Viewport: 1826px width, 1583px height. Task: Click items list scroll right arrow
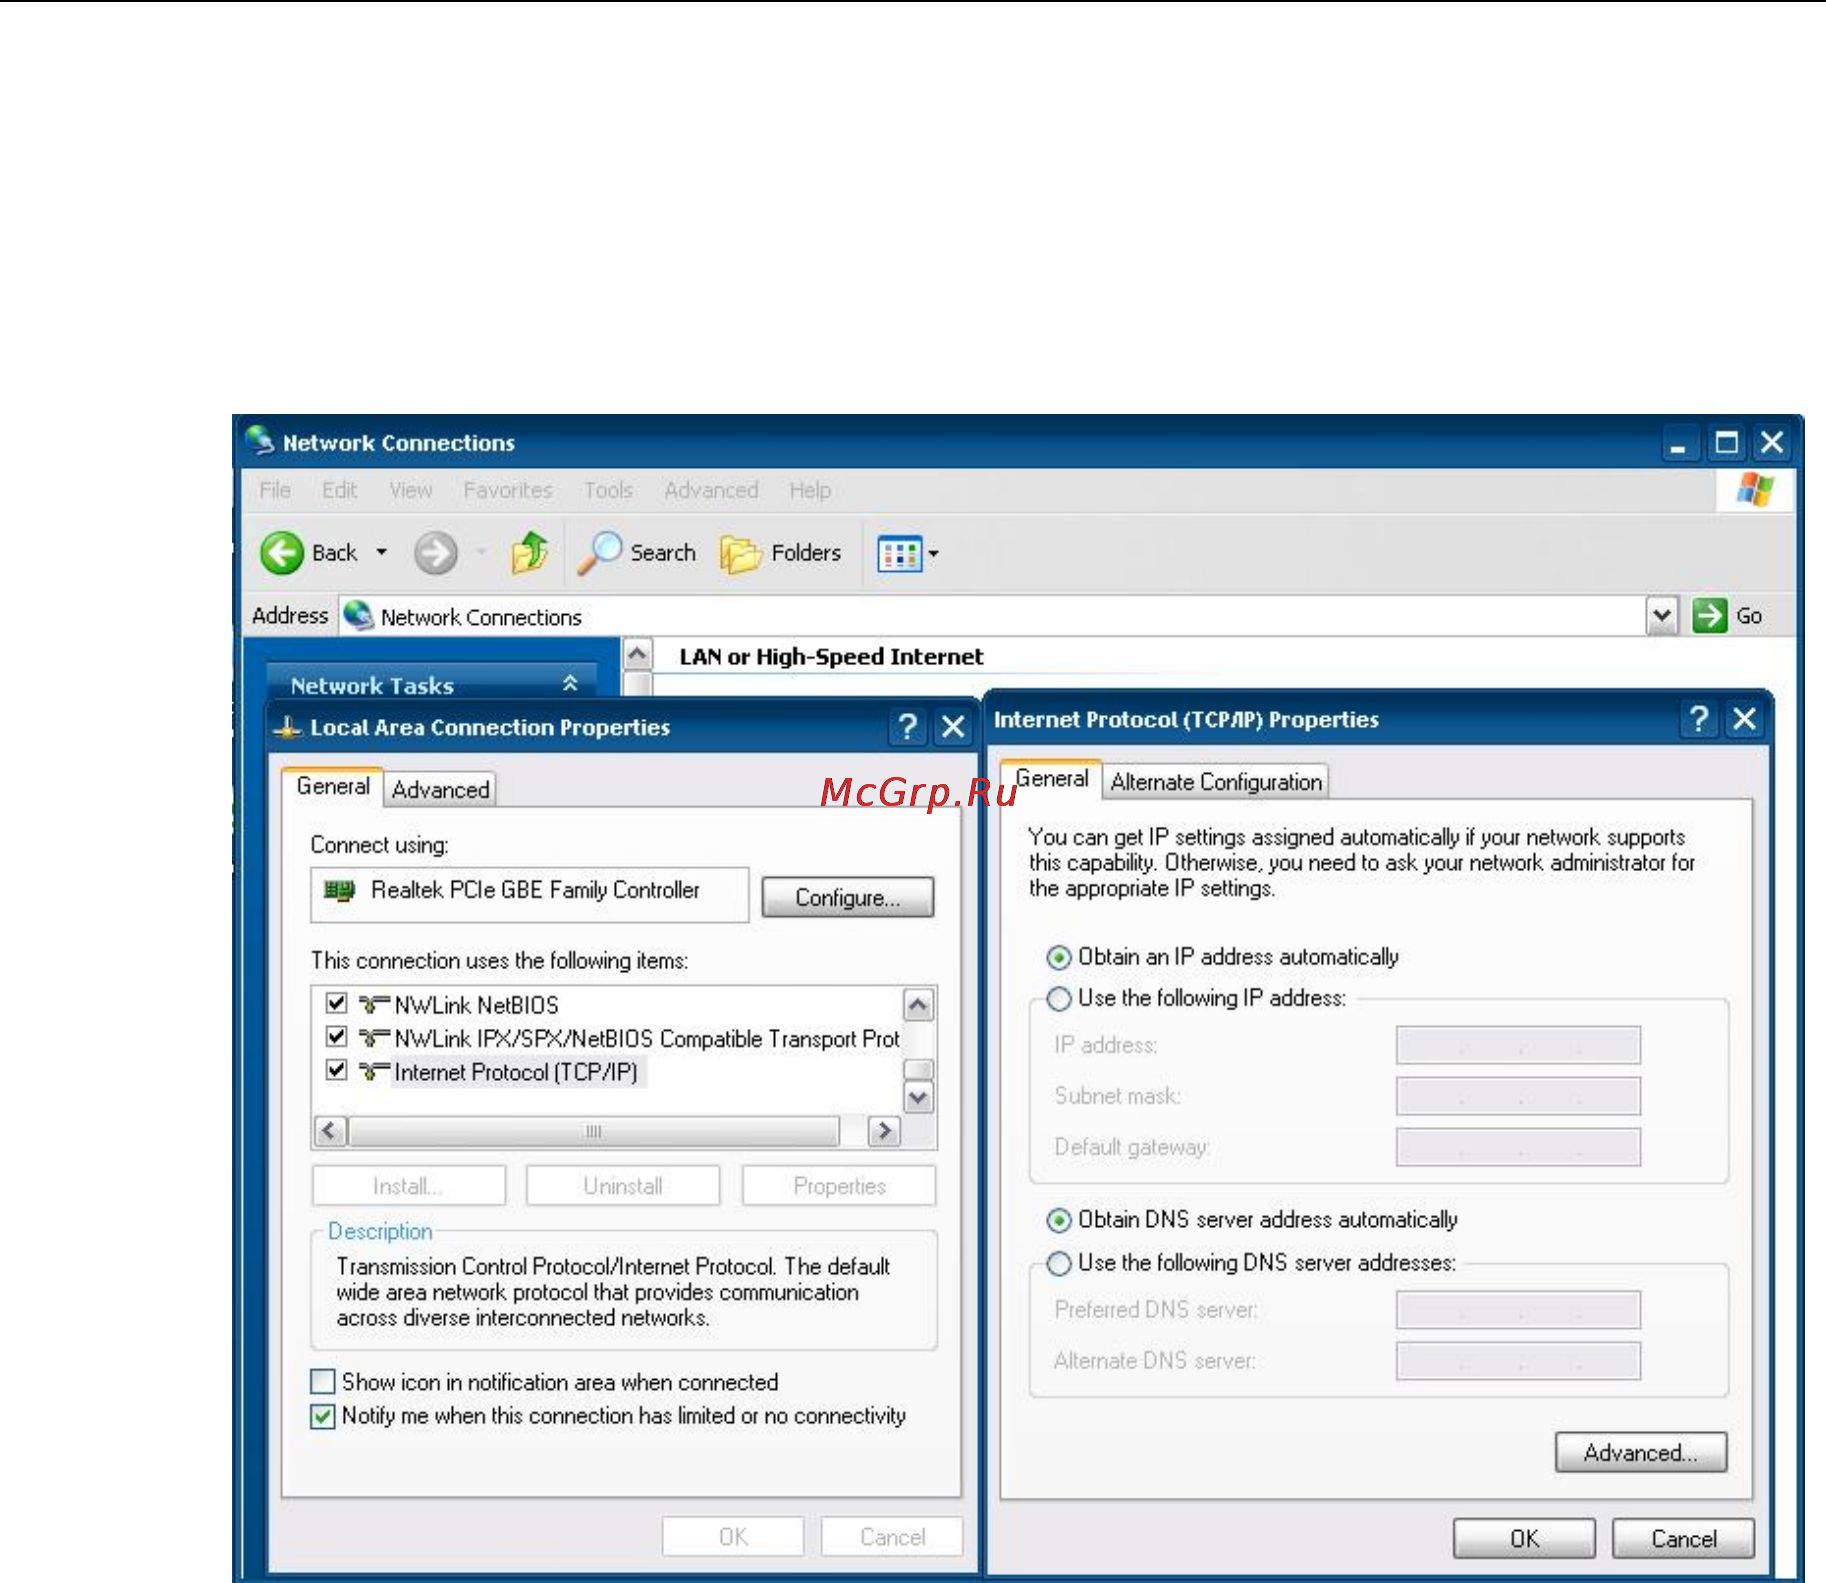[x=883, y=1131]
